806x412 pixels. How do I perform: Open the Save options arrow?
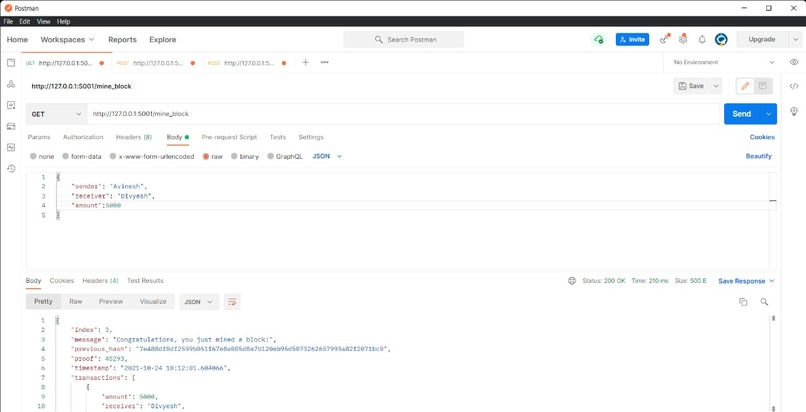pos(716,86)
